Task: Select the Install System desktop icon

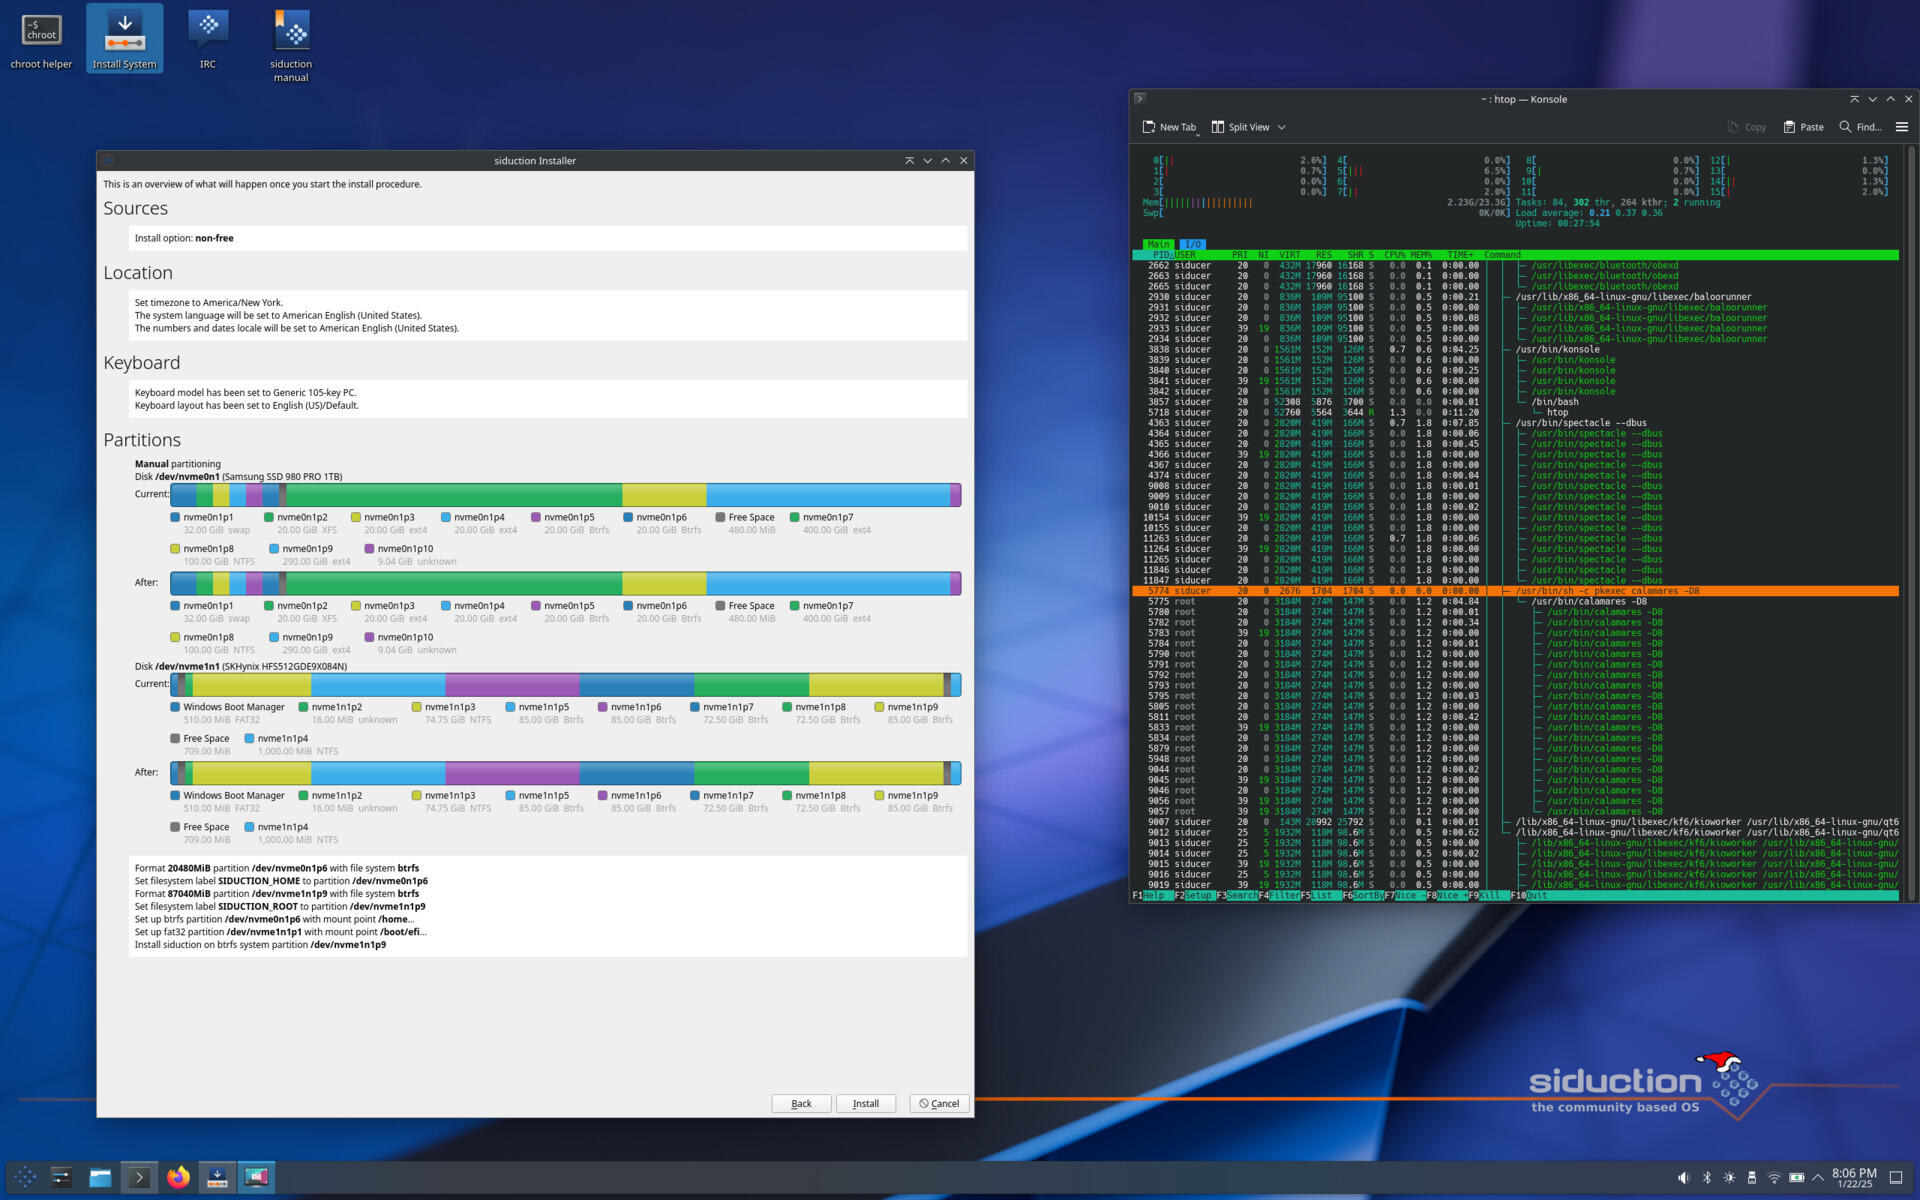Action: point(124,40)
